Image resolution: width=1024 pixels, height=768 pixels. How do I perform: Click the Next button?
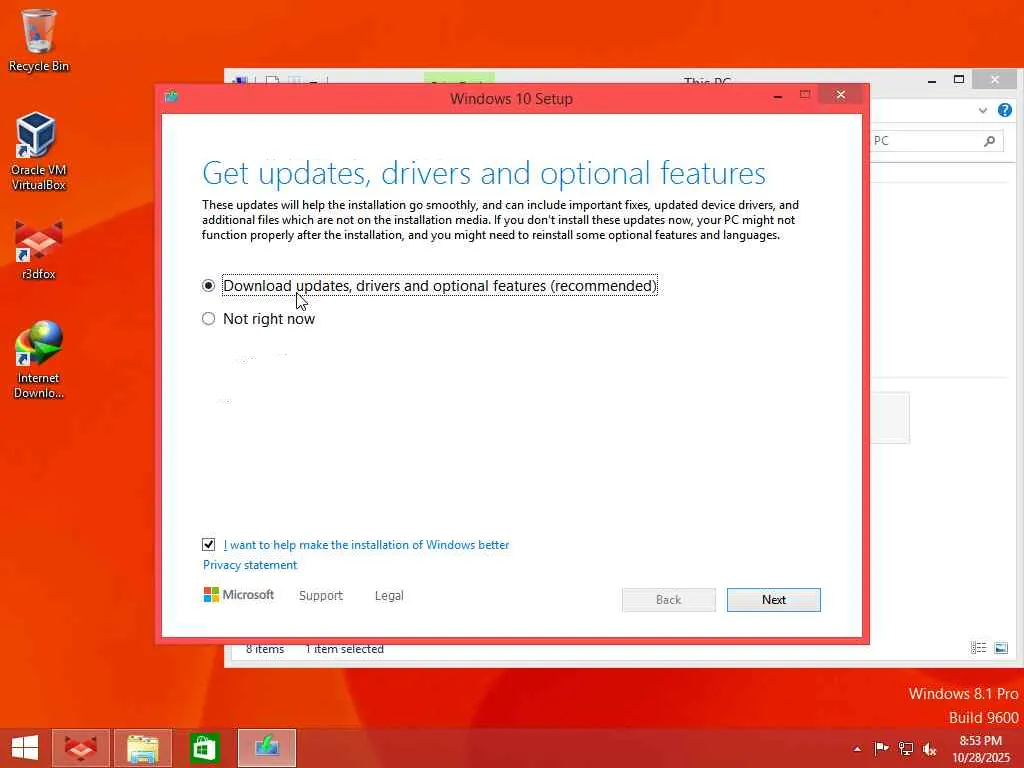(773, 600)
